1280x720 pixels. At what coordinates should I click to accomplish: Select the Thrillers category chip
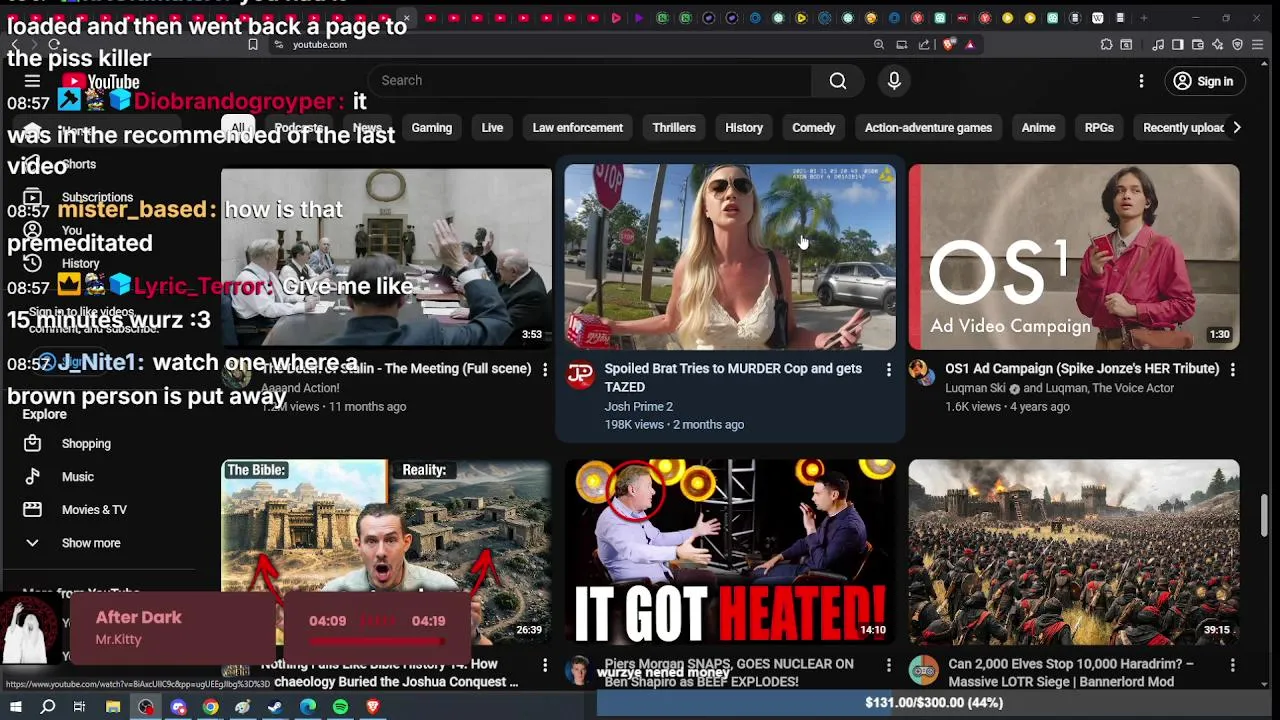coord(674,128)
